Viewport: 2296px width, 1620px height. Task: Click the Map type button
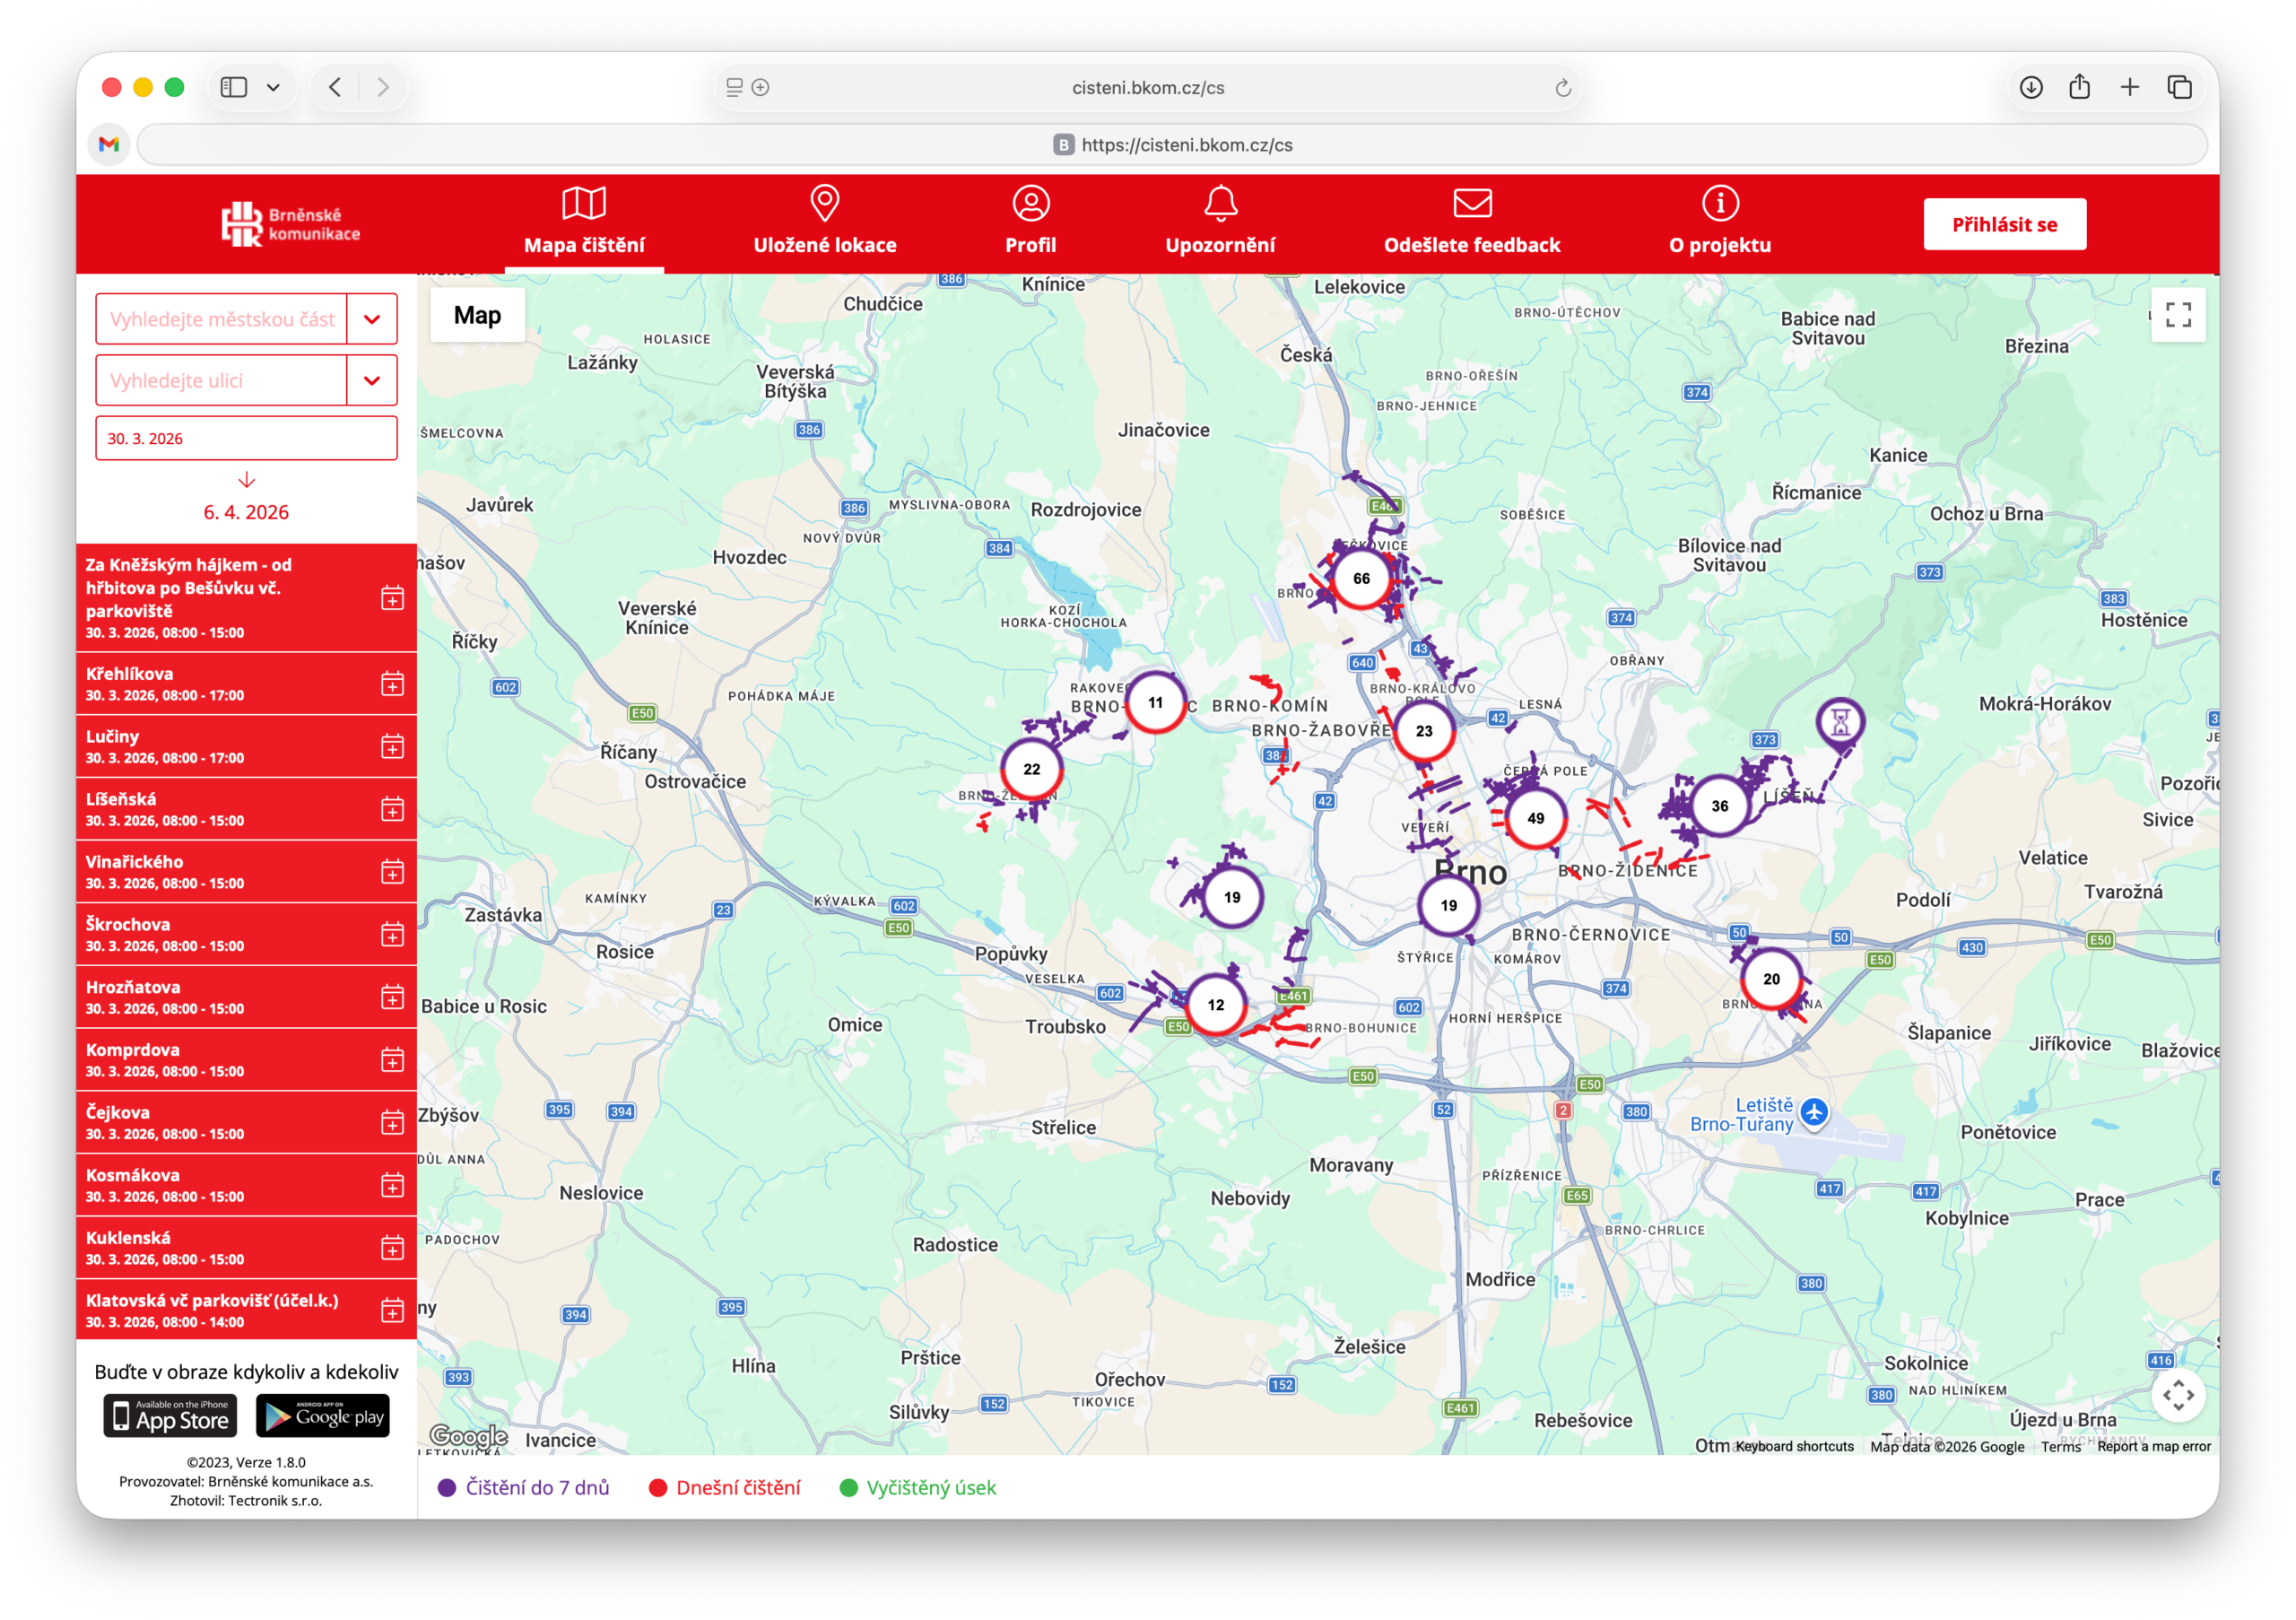pos(477,315)
